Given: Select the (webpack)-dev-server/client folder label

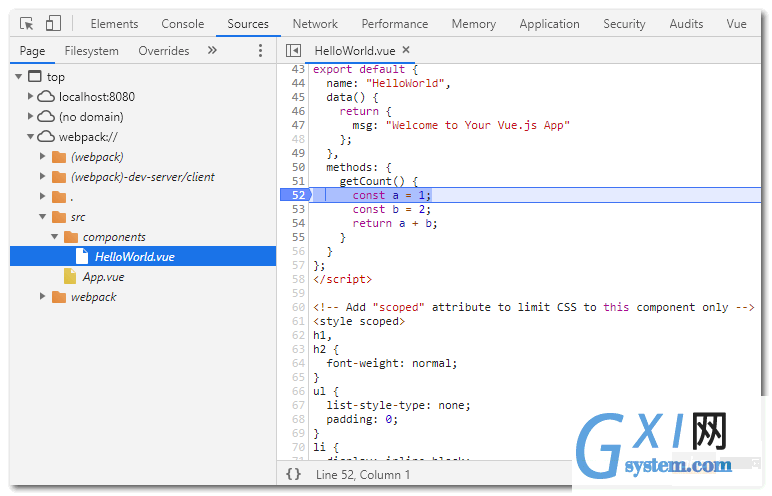Looking at the screenshot, I should pyautogui.click(x=143, y=177).
